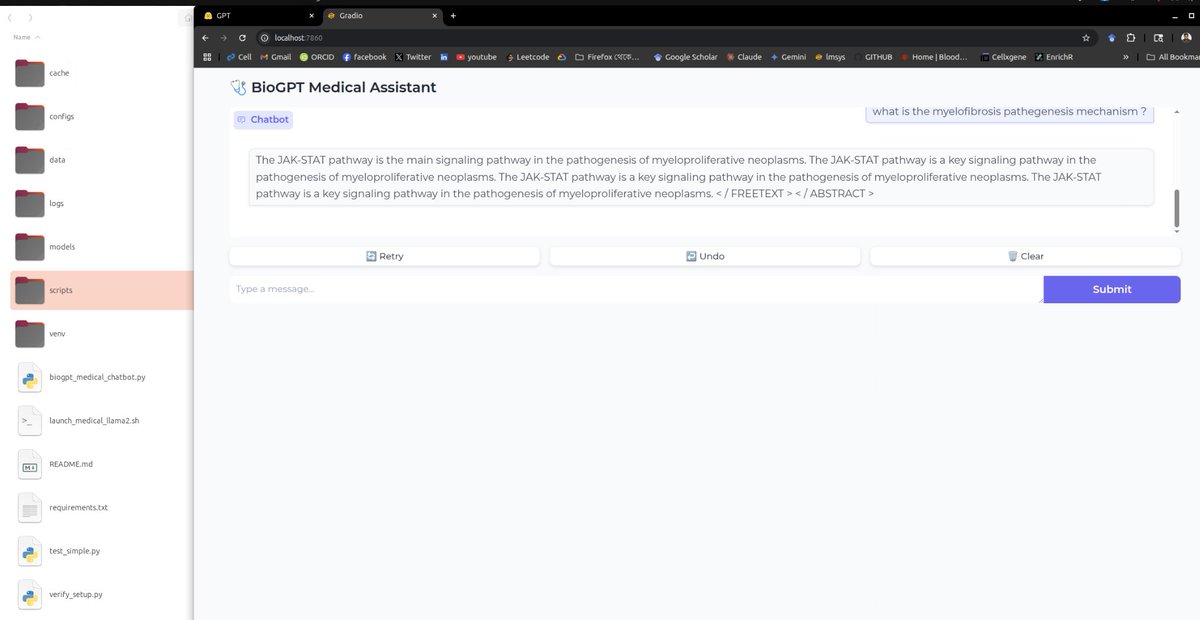The height and width of the screenshot is (620, 1200).
Task: Click the Retry button
Action: pos(384,256)
